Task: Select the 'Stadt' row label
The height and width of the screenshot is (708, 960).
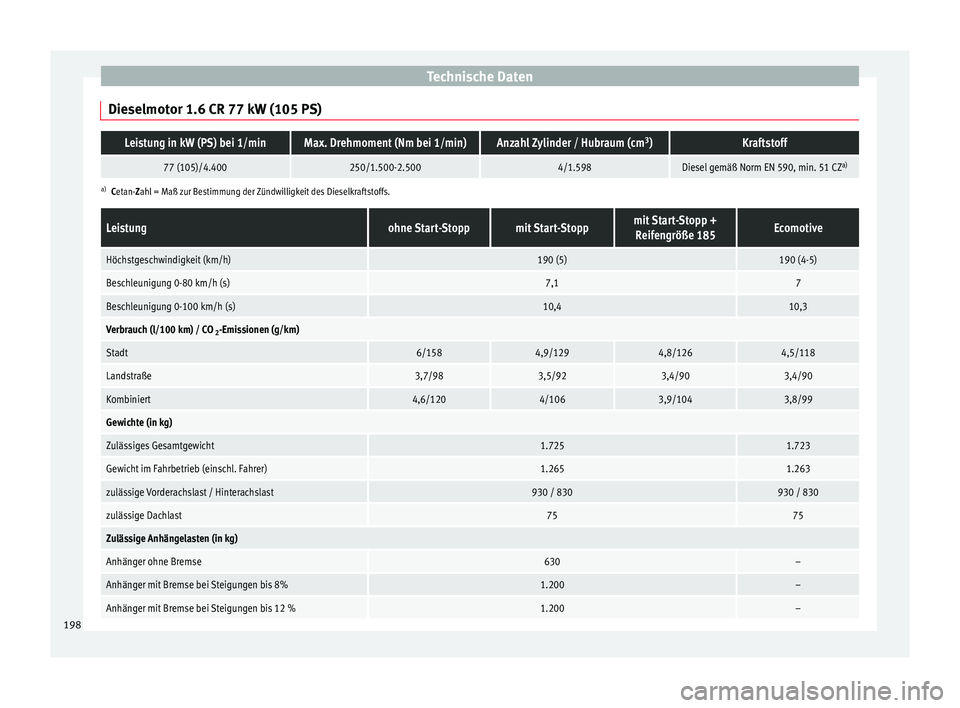Action: point(117,353)
